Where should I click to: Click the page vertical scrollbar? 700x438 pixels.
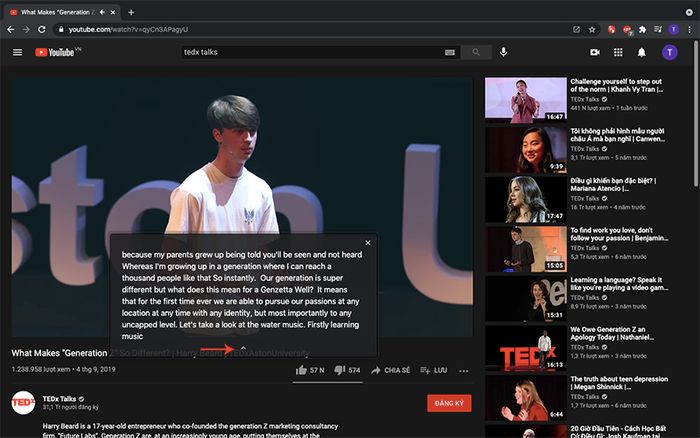pyautogui.click(x=696, y=113)
